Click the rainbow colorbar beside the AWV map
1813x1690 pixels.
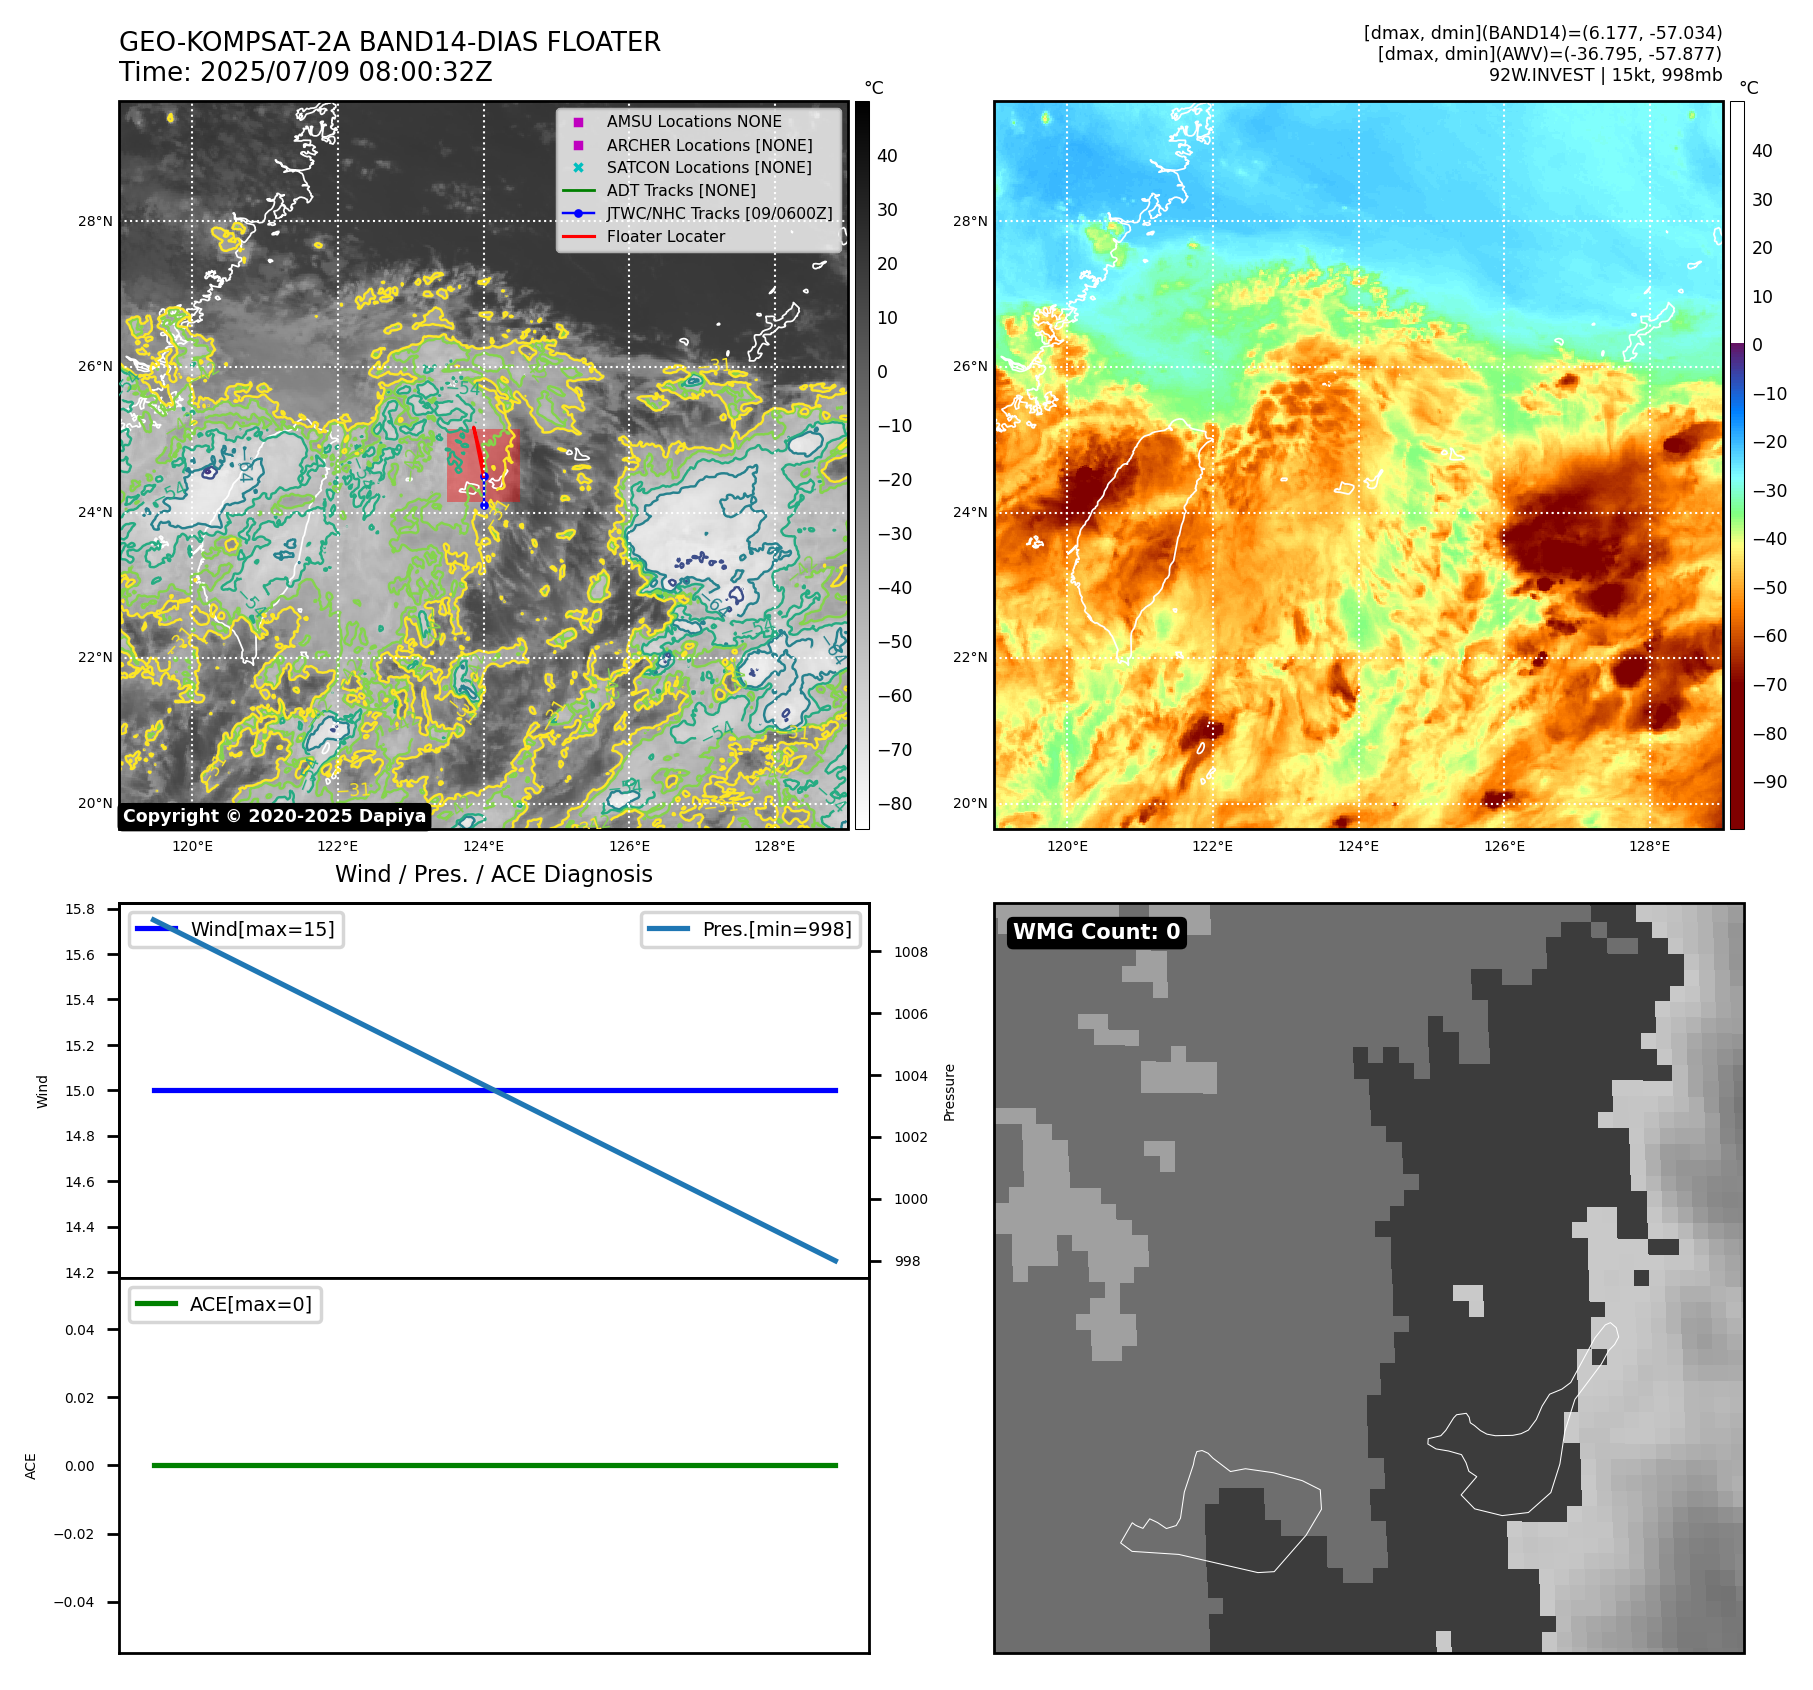(x=1737, y=465)
